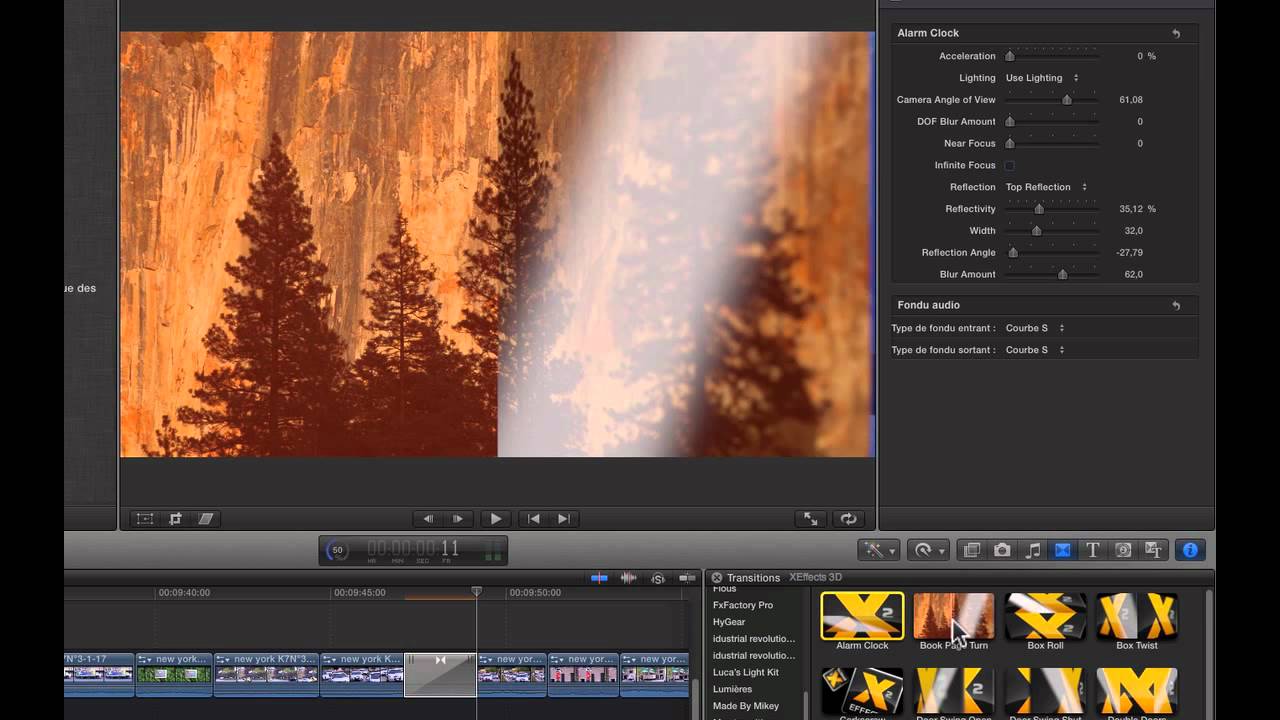
Task: Adjust the Acceleration slider
Action: [1010, 56]
